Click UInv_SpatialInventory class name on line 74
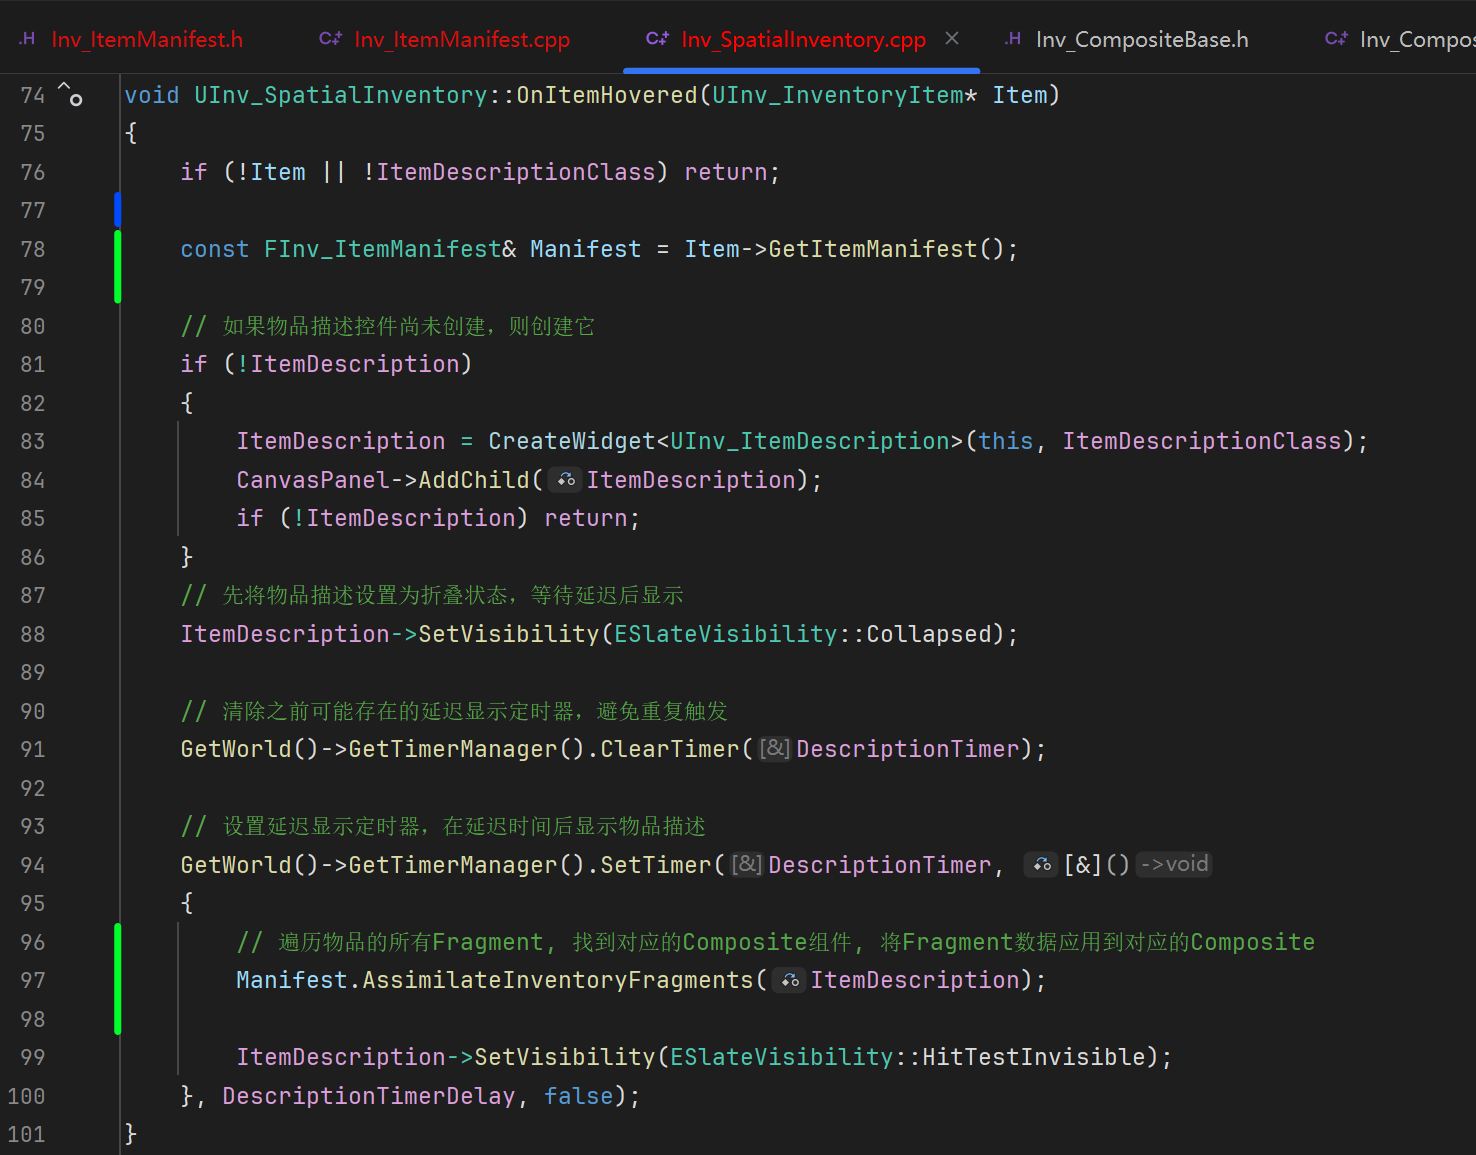1476x1155 pixels. click(x=341, y=95)
